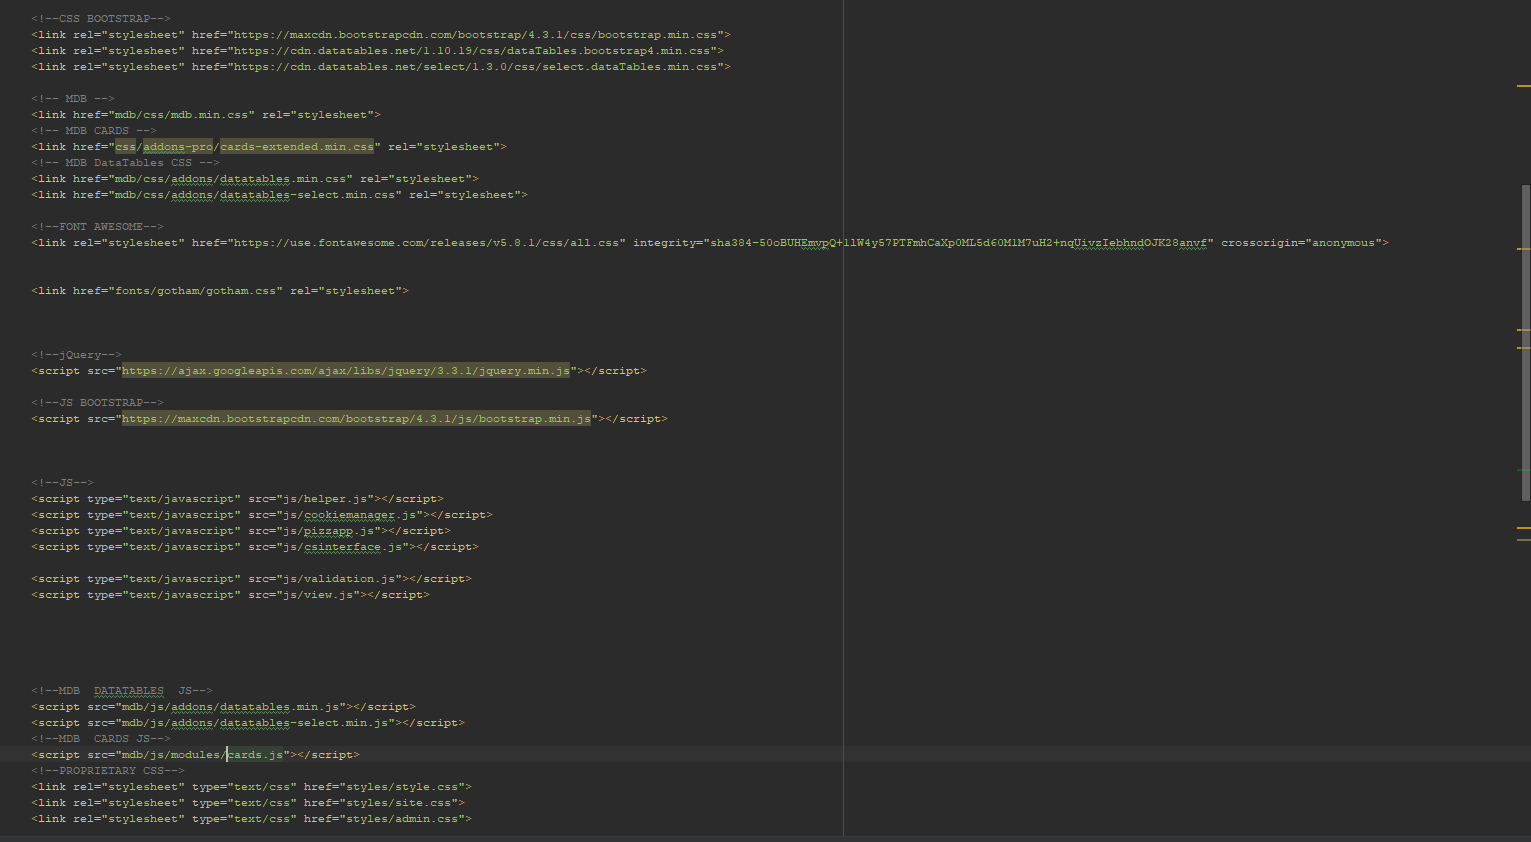Place cursor on the jQuery comment

coord(76,355)
